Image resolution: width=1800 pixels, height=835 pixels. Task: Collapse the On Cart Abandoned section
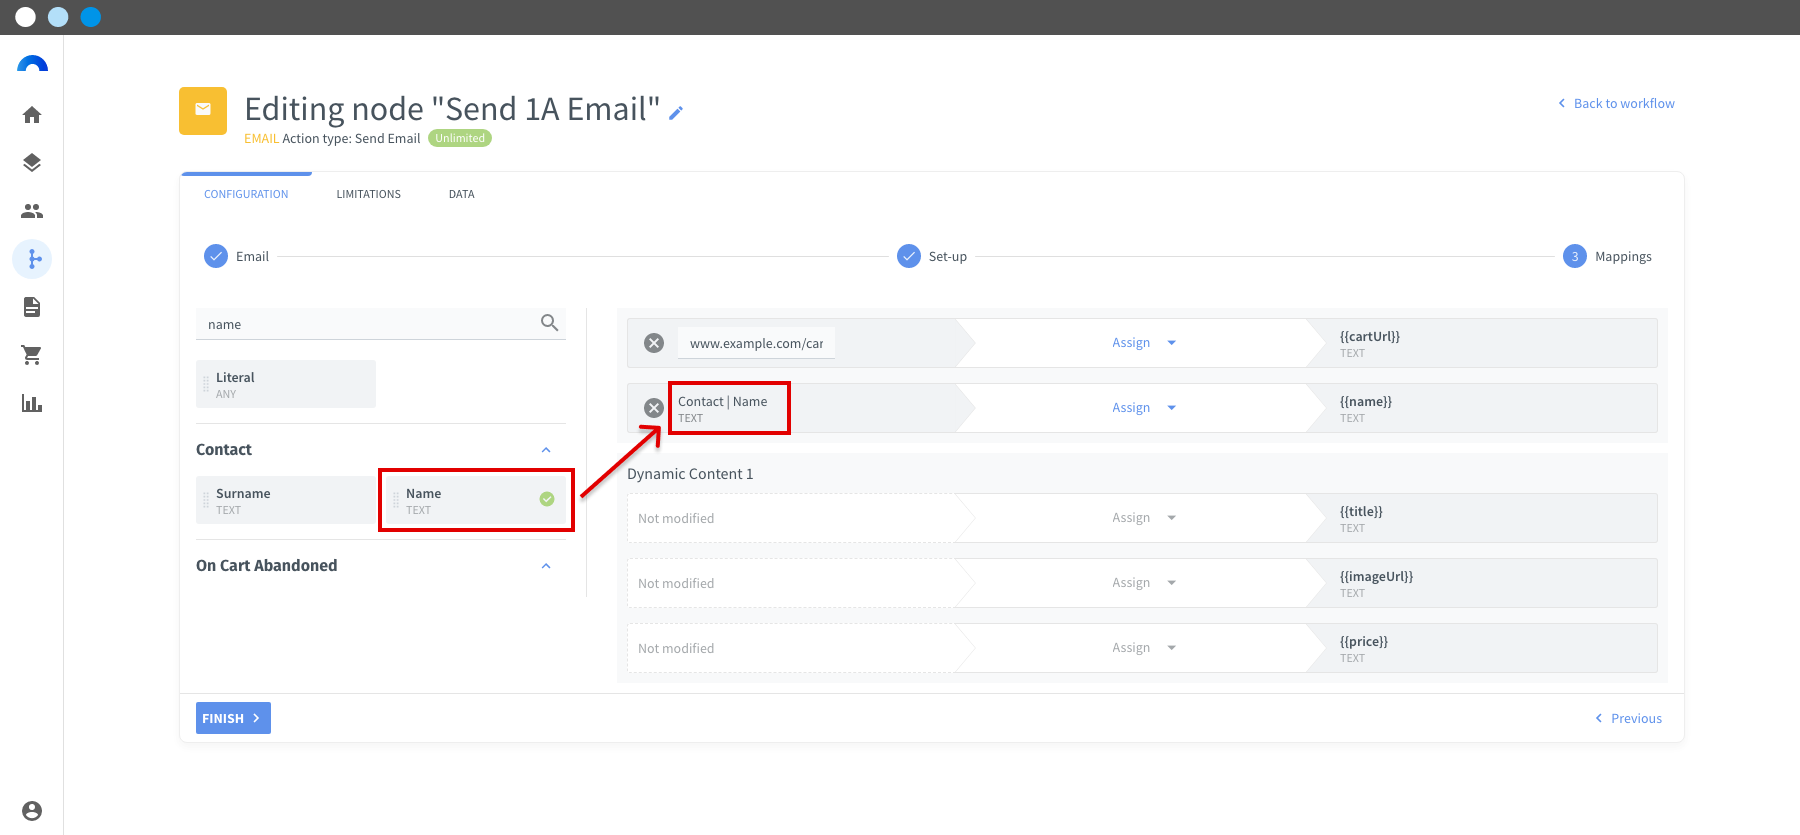click(x=546, y=566)
